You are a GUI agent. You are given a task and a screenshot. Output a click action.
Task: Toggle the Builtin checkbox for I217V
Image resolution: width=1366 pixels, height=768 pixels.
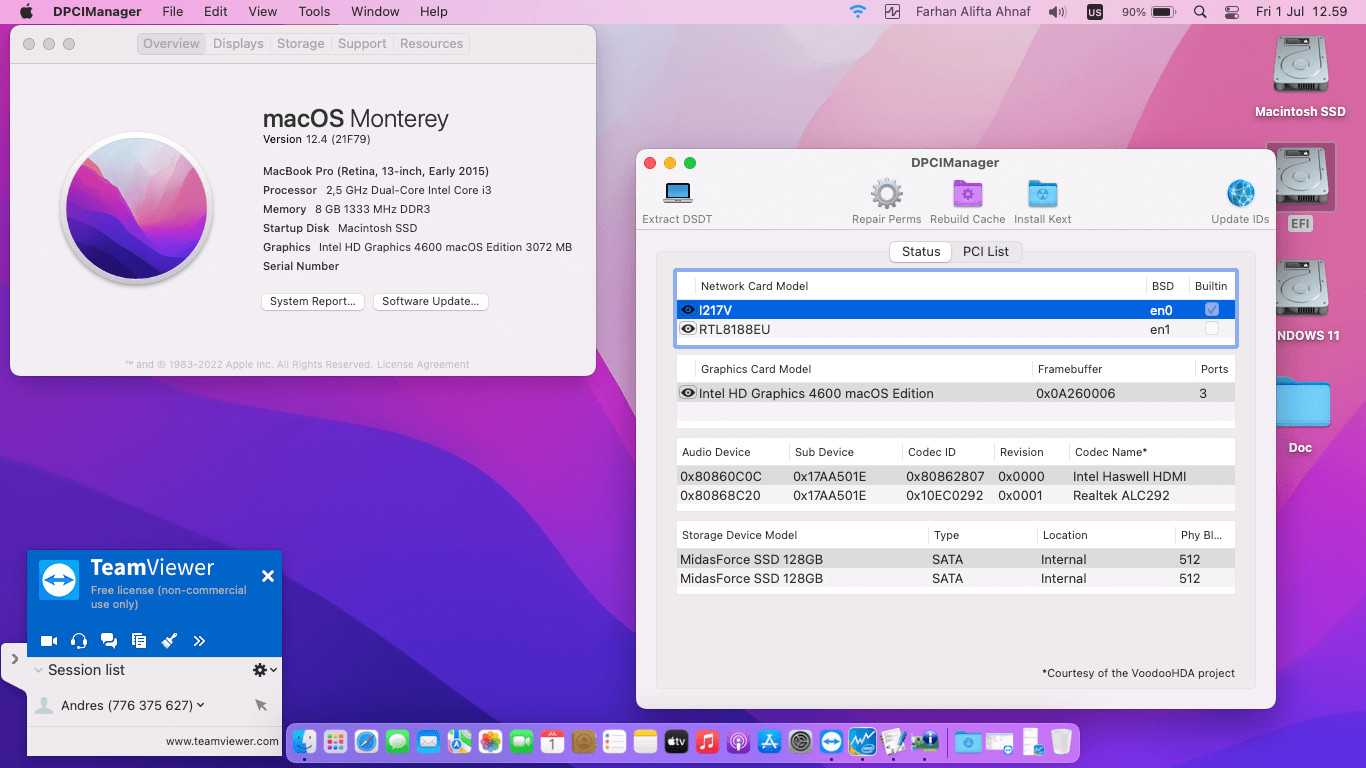coord(1212,310)
